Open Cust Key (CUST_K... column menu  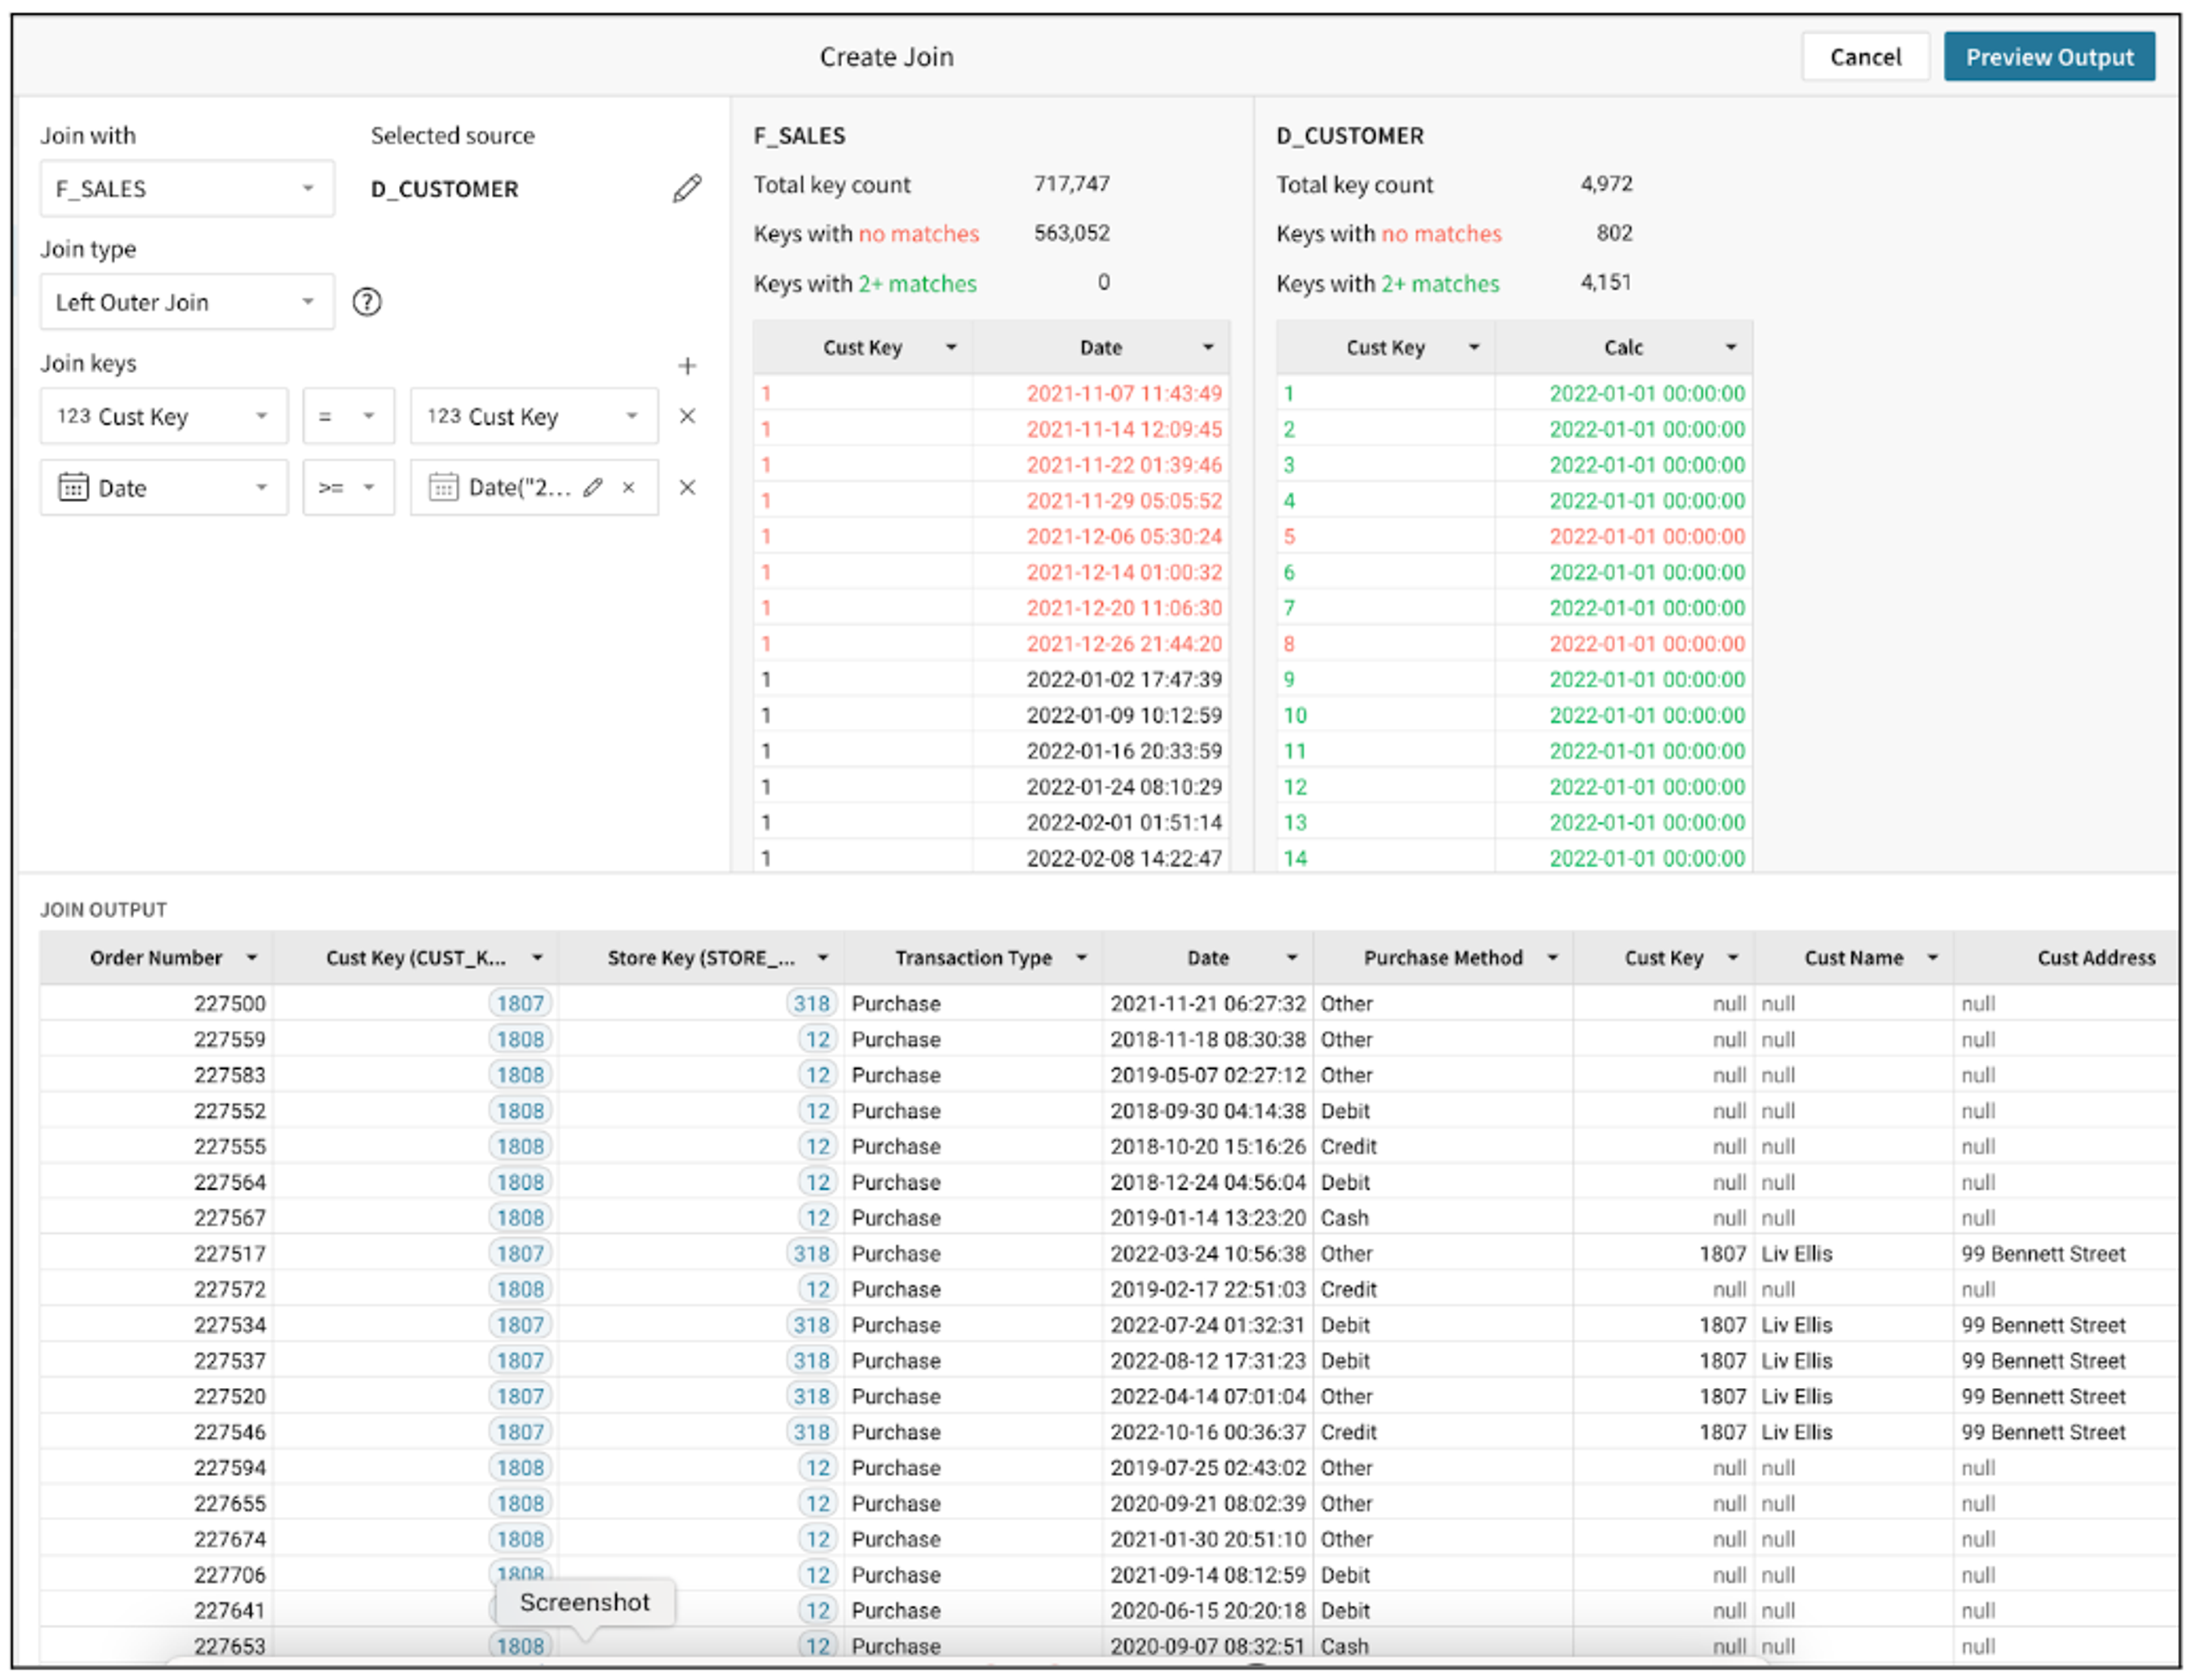coord(537,958)
